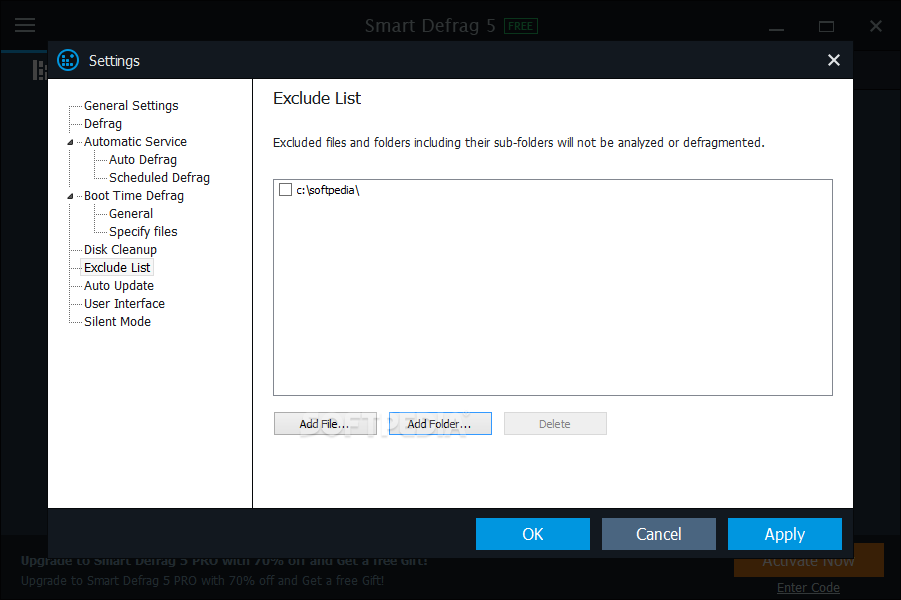Screen dimensions: 901x600
Task: Select Automatic Service tree item
Action: click(x=135, y=141)
